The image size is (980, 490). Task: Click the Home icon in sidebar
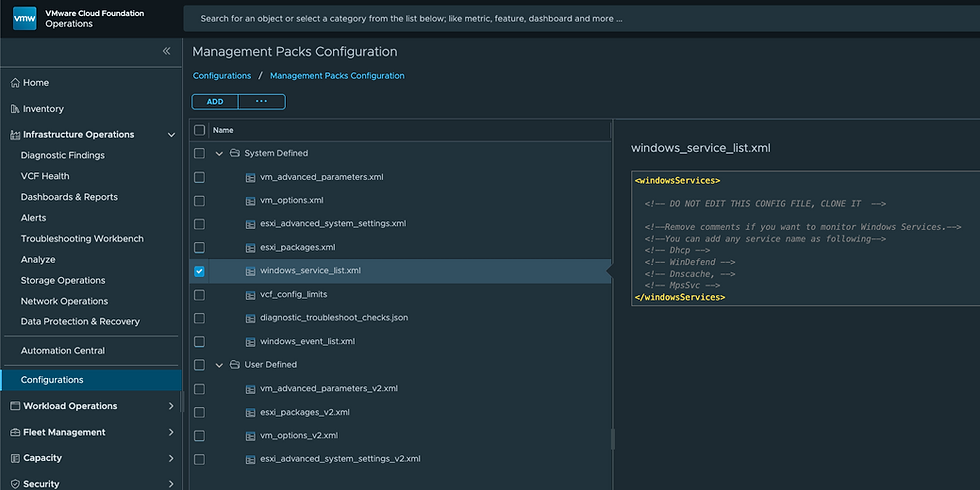coord(14,83)
